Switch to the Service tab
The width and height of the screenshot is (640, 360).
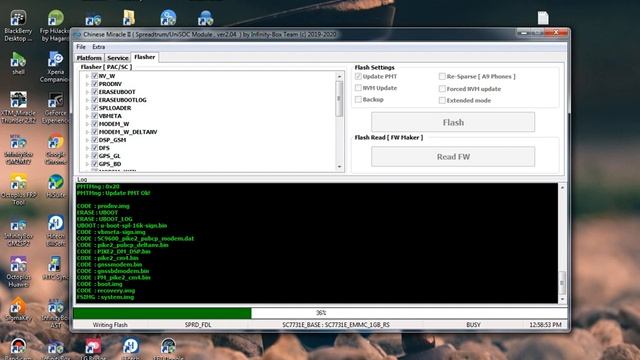tap(118, 58)
